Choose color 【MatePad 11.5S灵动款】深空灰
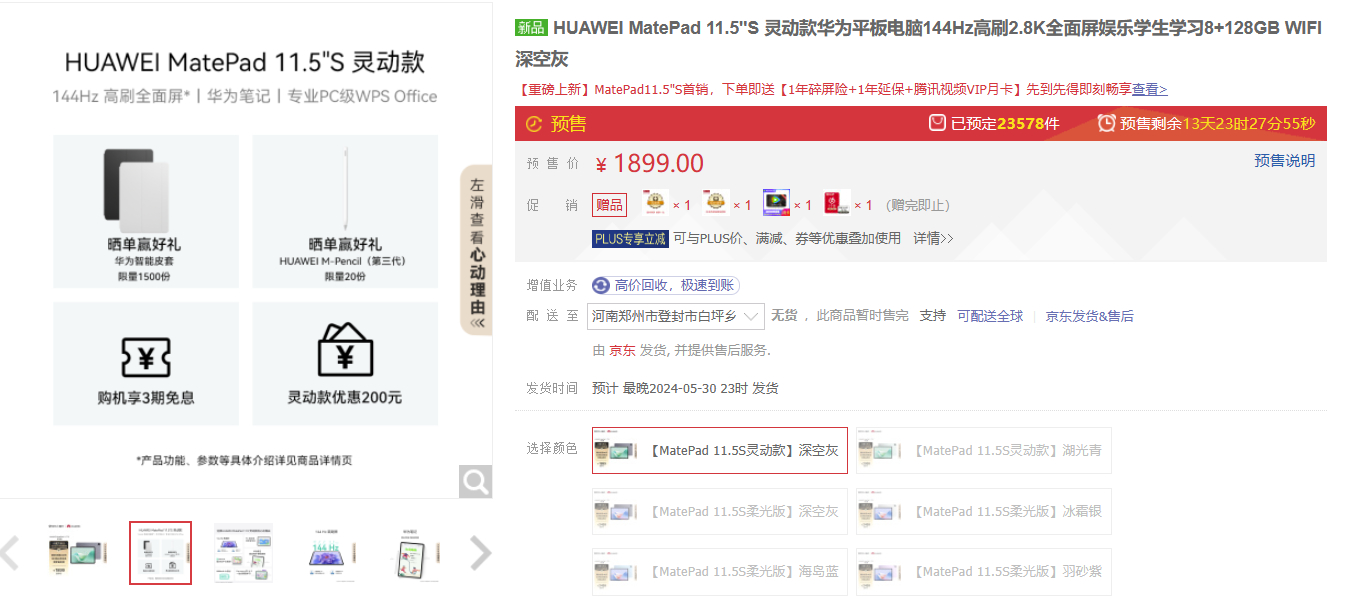This screenshot has height=602, width=1353. point(720,451)
